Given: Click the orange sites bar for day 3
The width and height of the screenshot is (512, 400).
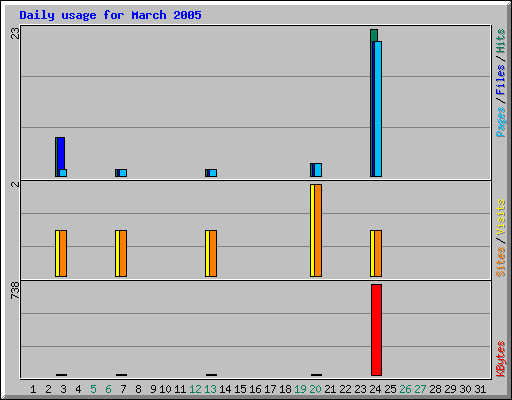Looking at the screenshot, I should click(63, 253).
